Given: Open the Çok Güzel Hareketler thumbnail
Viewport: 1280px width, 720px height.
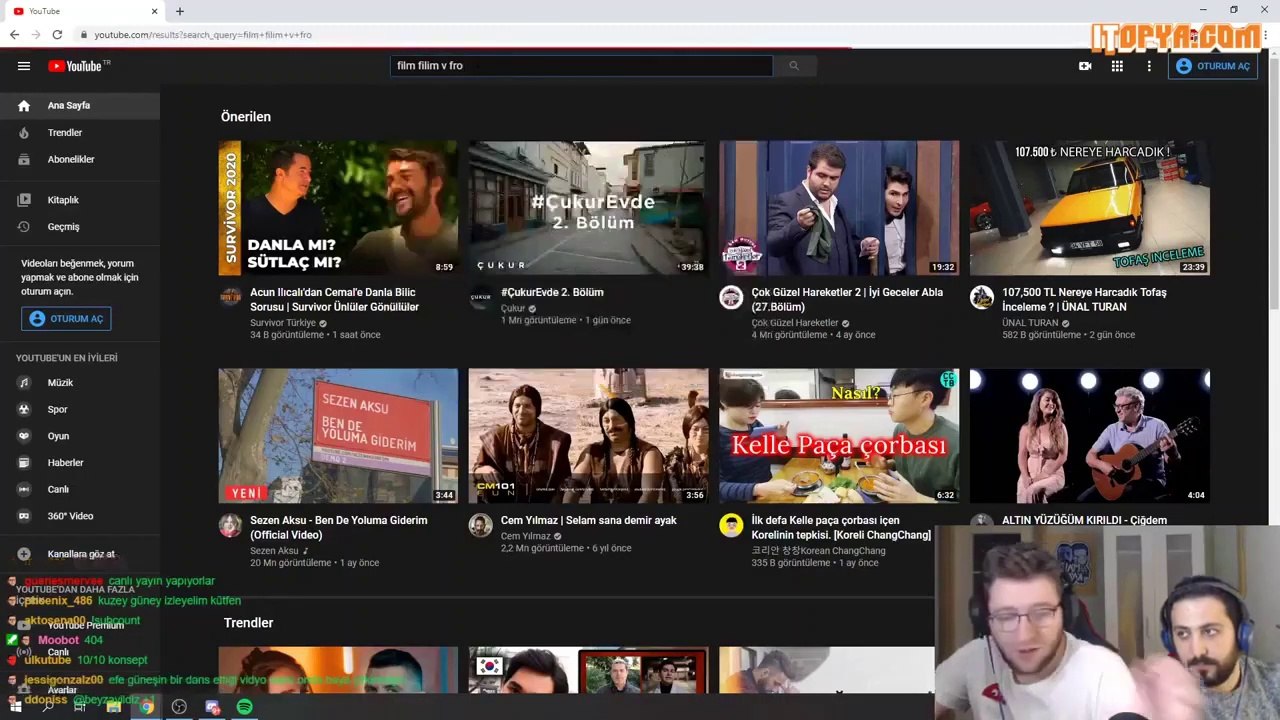Looking at the screenshot, I should (x=839, y=208).
